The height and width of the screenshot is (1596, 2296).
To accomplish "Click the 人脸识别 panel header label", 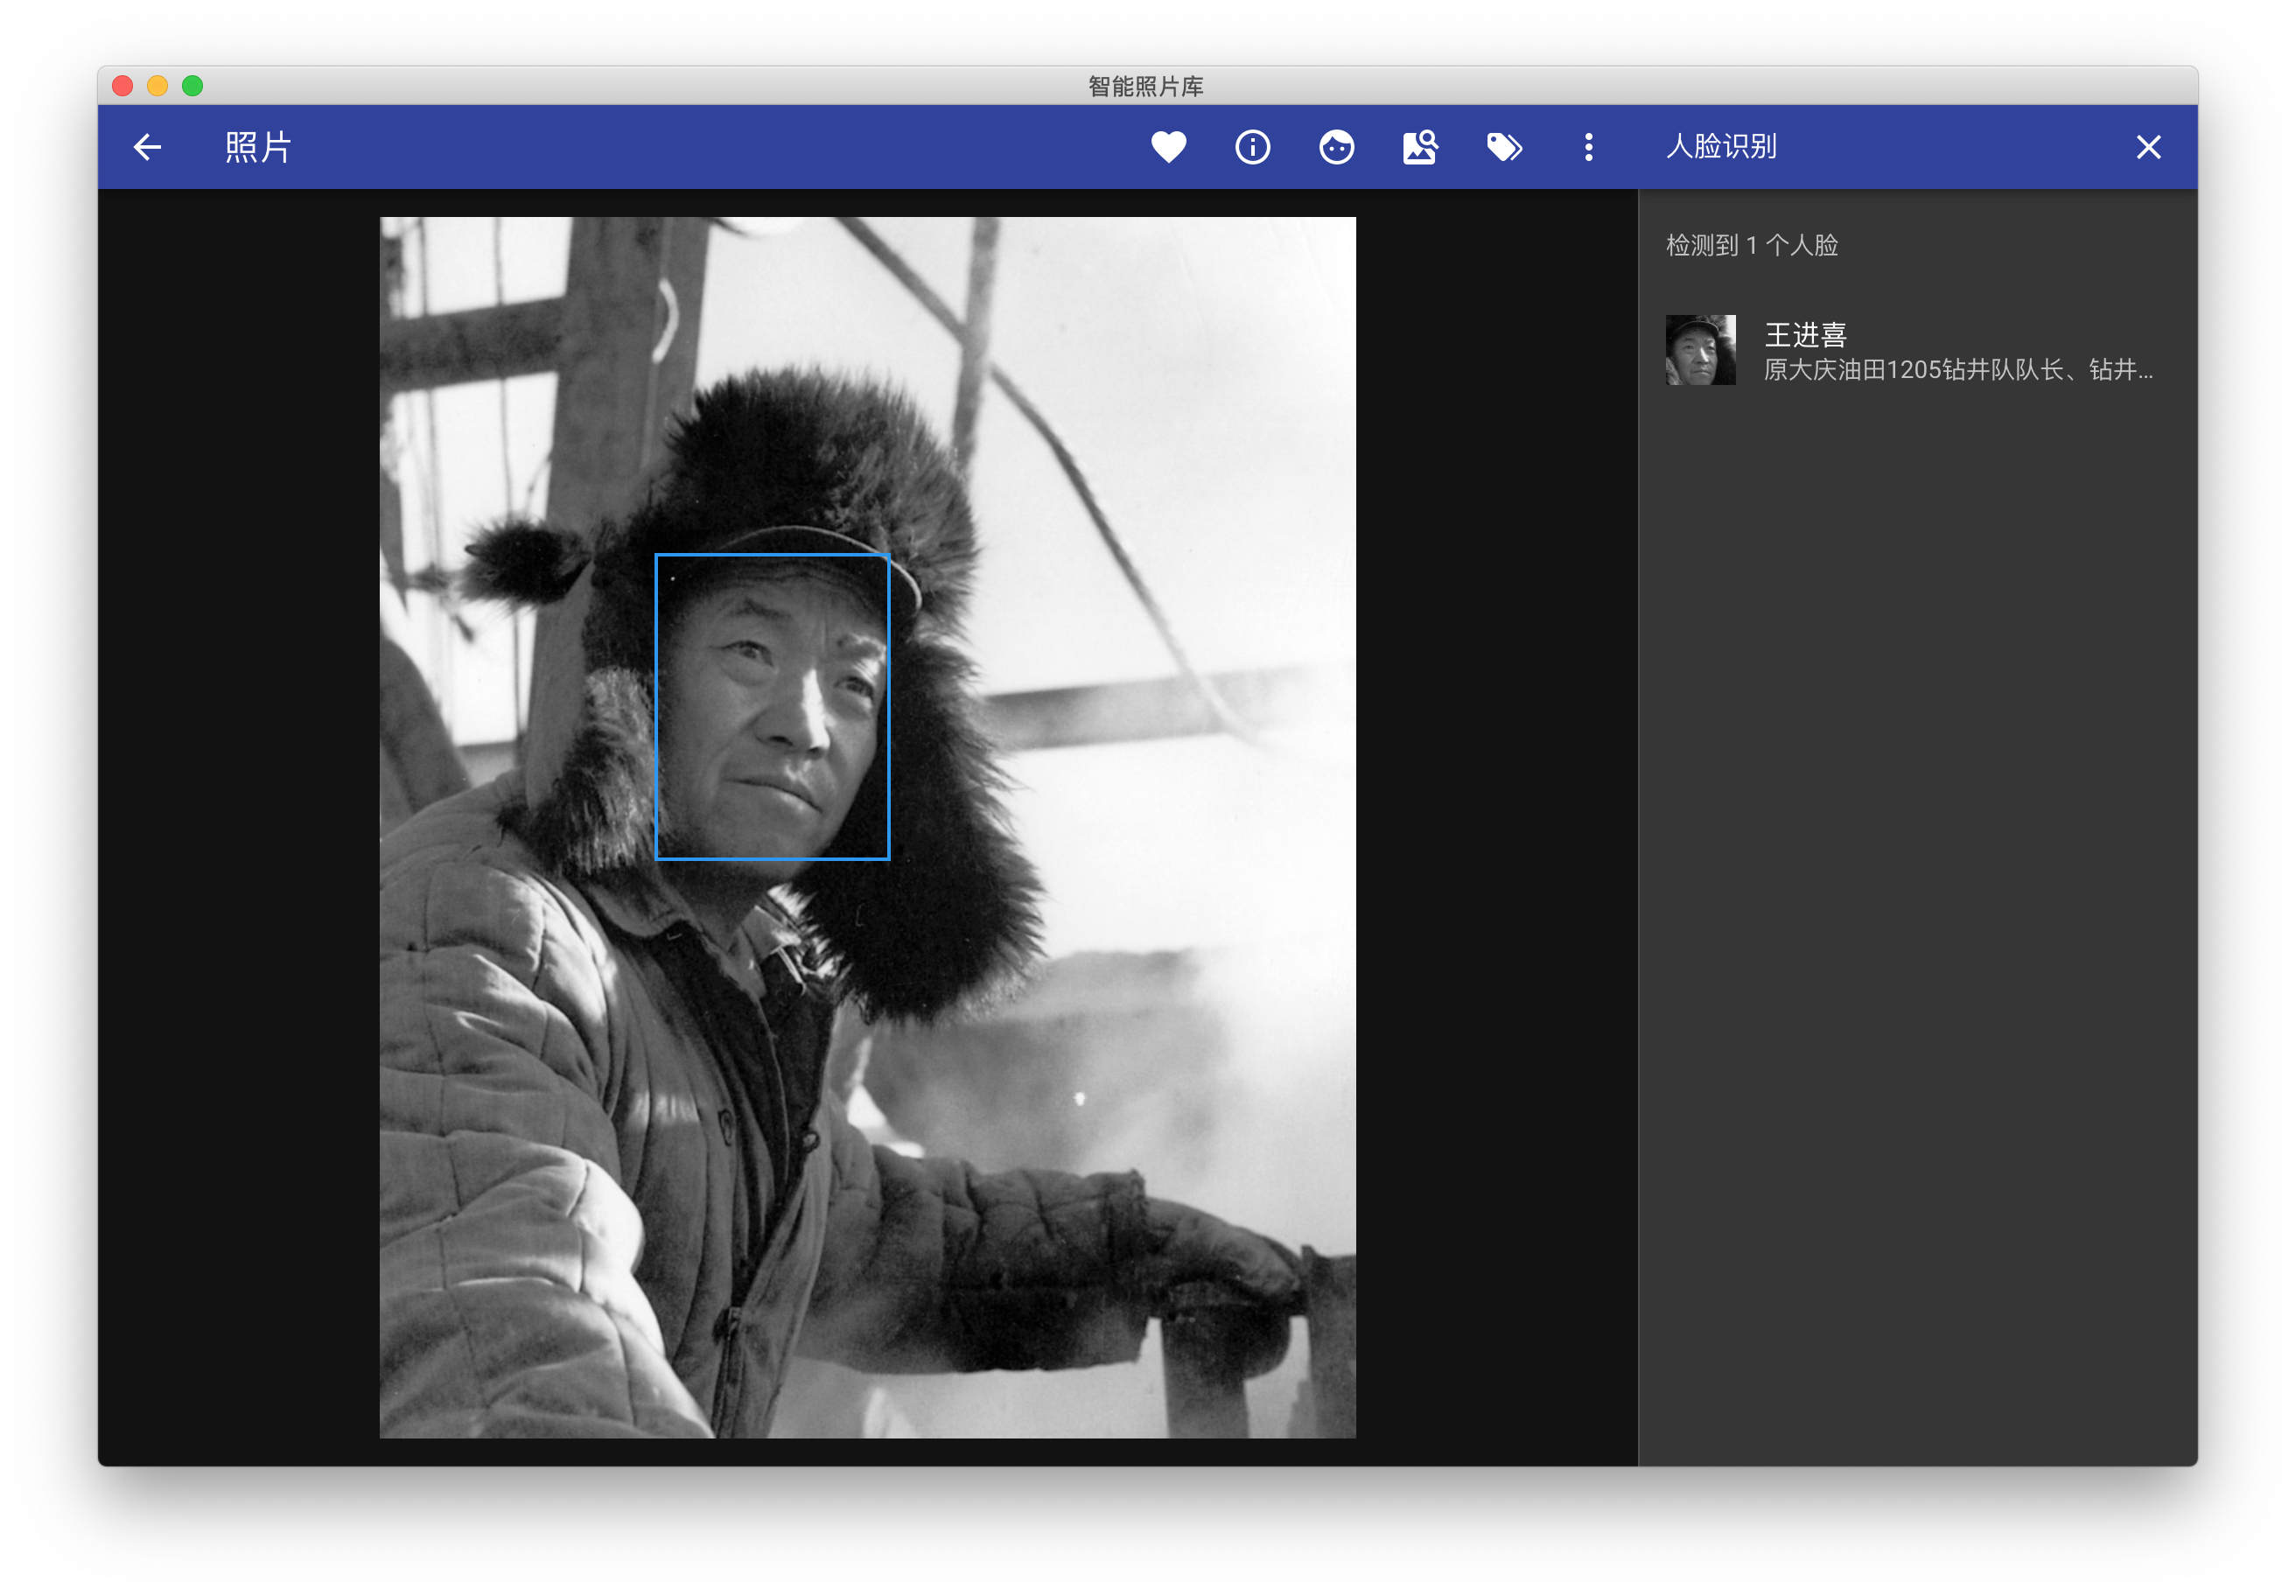I will (1721, 147).
